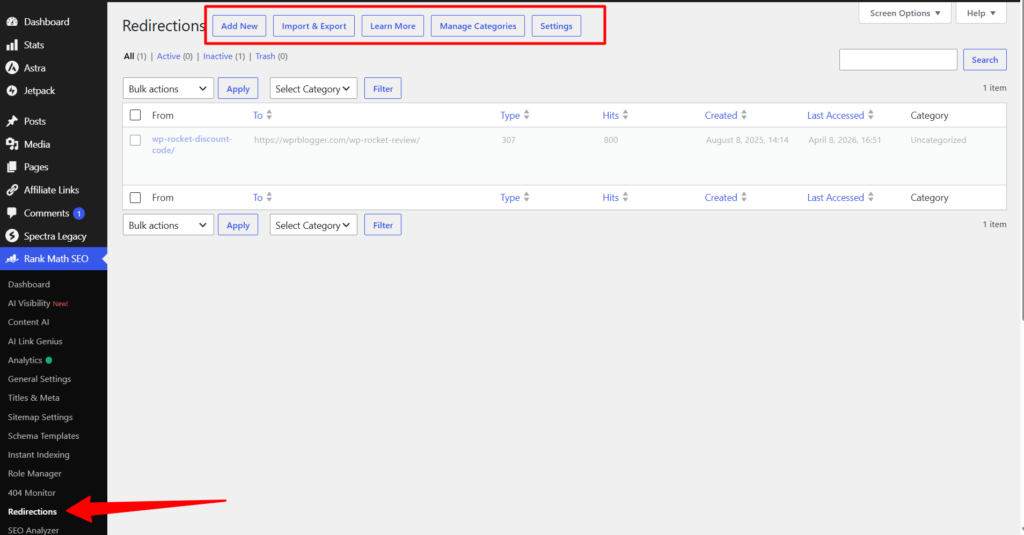Open General Settings submenu item
This screenshot has height=535, width=1024.
click(39, 379)
